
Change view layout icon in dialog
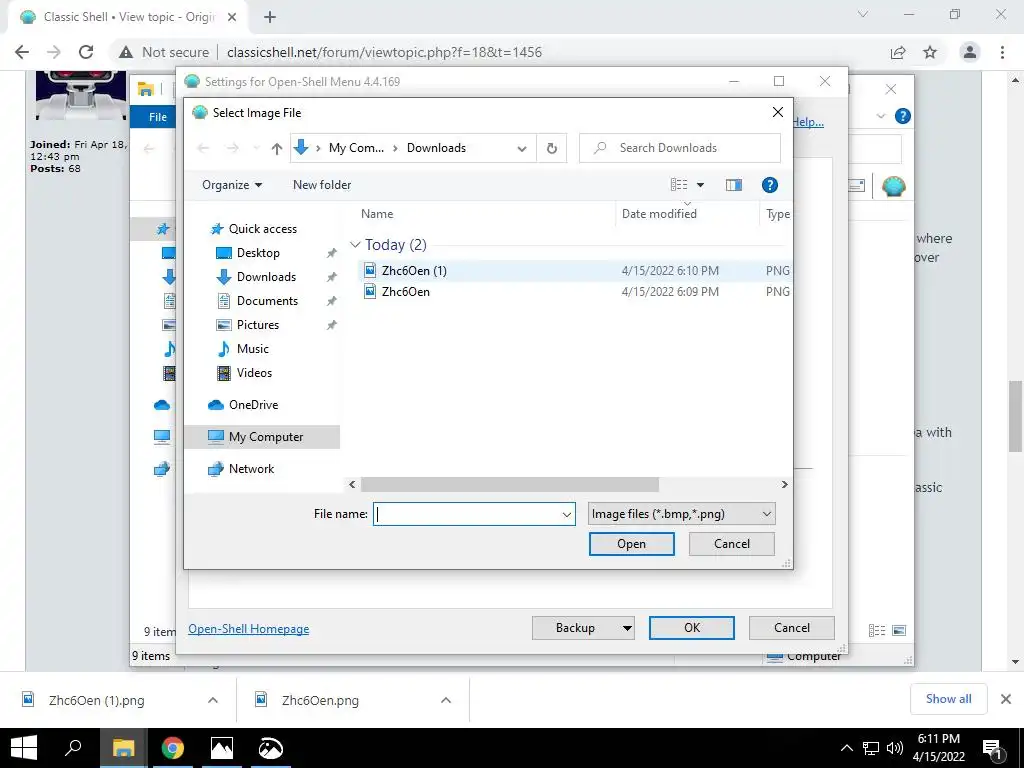point(679,185)
